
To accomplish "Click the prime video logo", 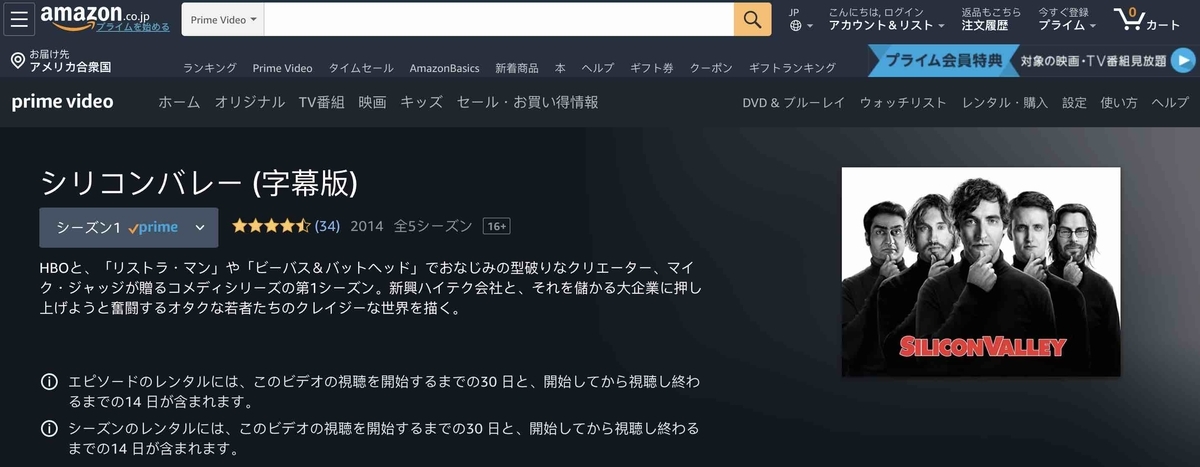I will tap(62, 102).
